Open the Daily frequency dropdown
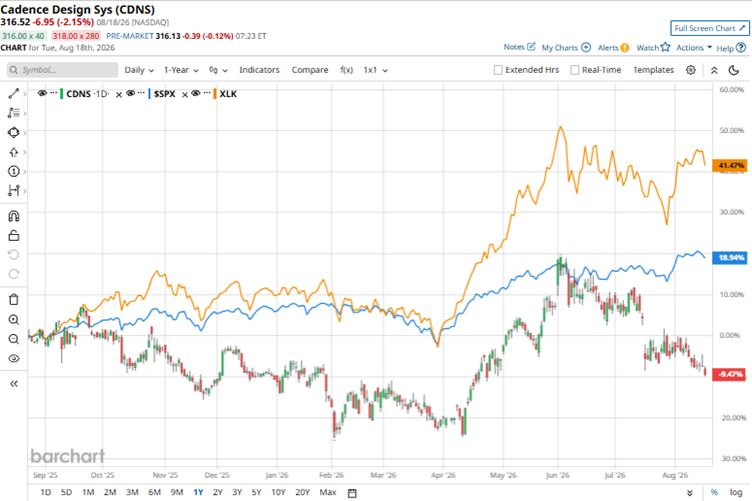752x501 pixels. pyautogui.click(x=139, y=70)
